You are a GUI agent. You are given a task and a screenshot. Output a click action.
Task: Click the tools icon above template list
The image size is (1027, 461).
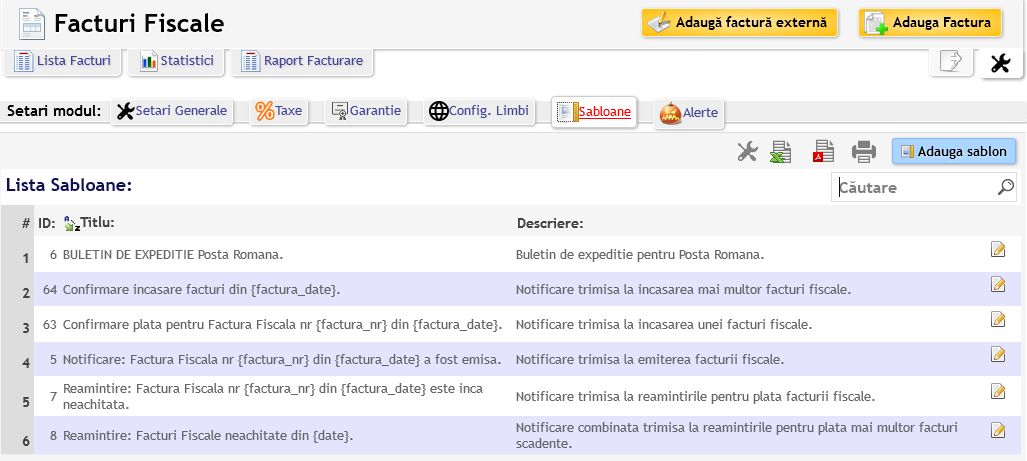point(747,152)
